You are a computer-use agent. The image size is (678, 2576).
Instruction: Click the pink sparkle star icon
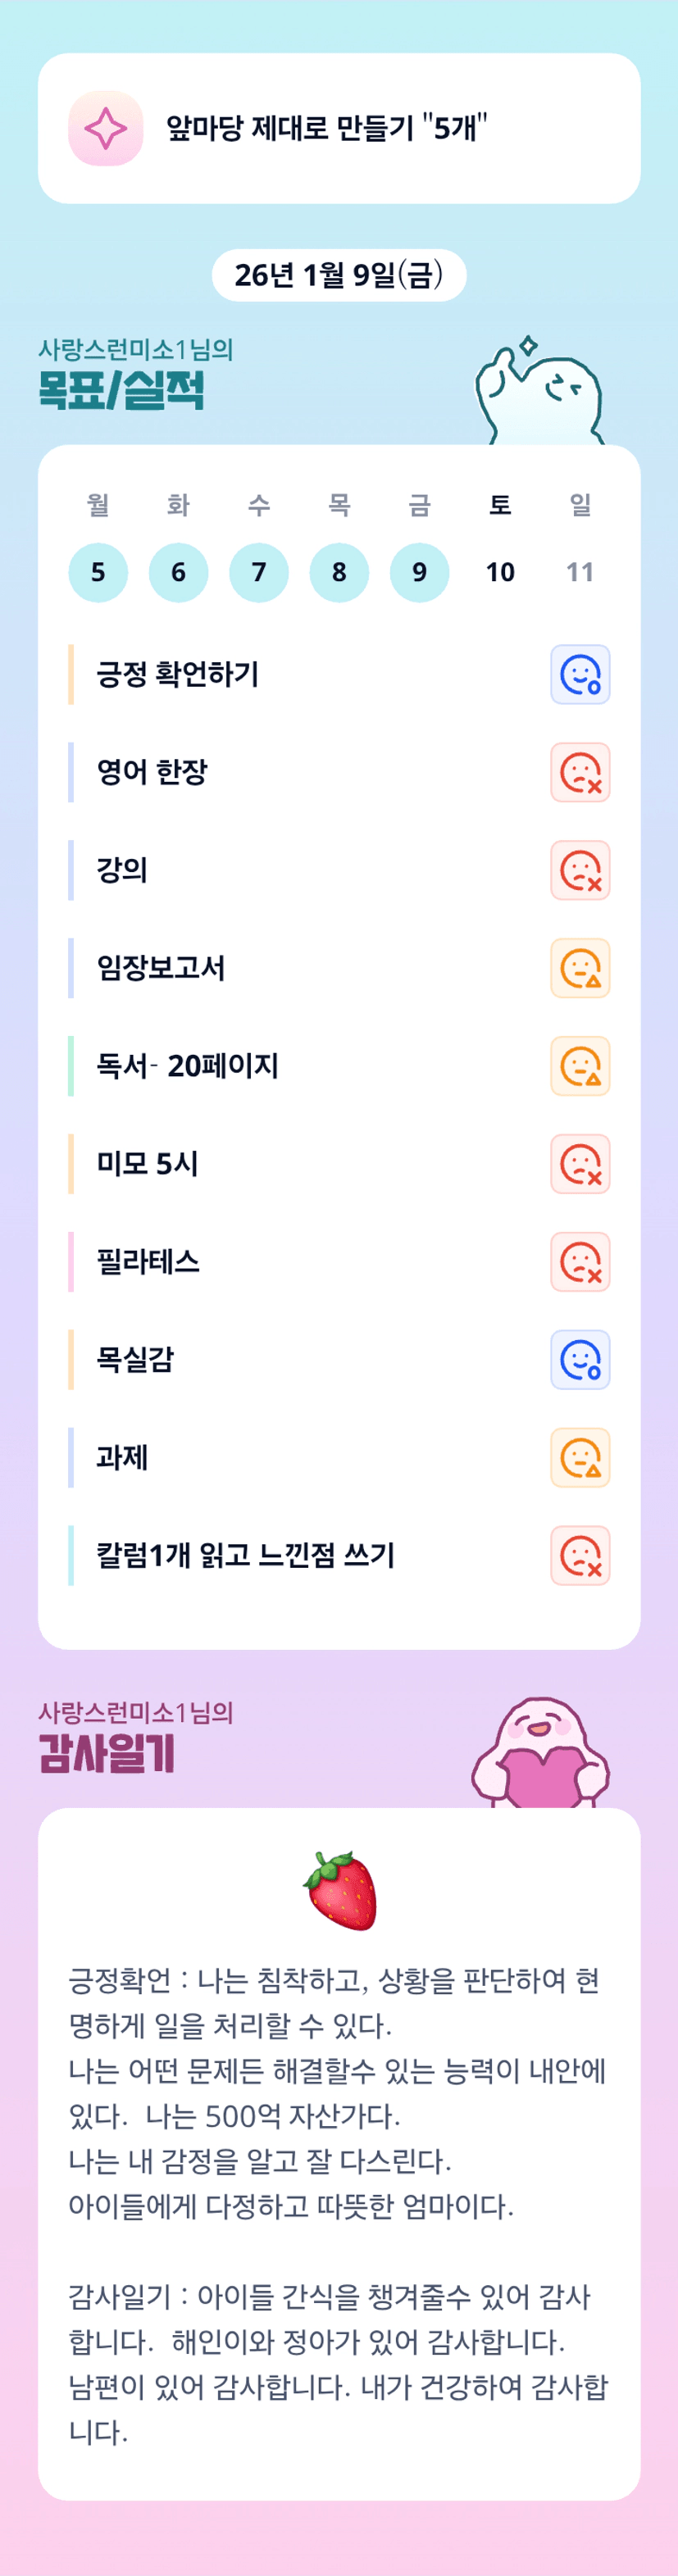coord(105,129)
